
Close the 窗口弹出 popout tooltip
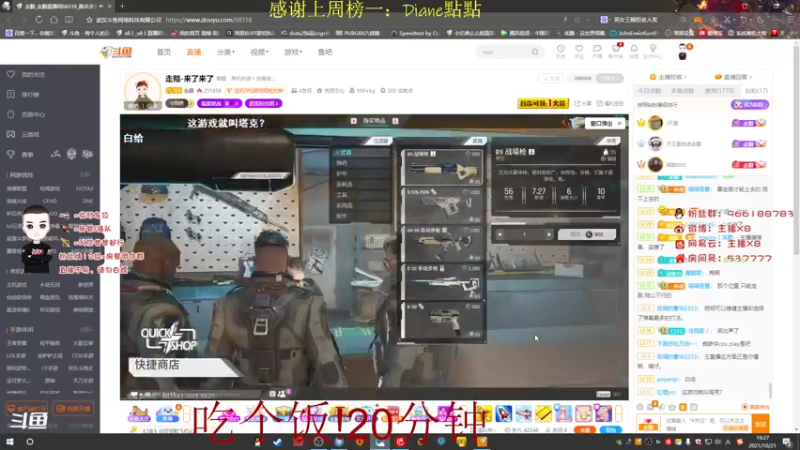tap(619, 123)
